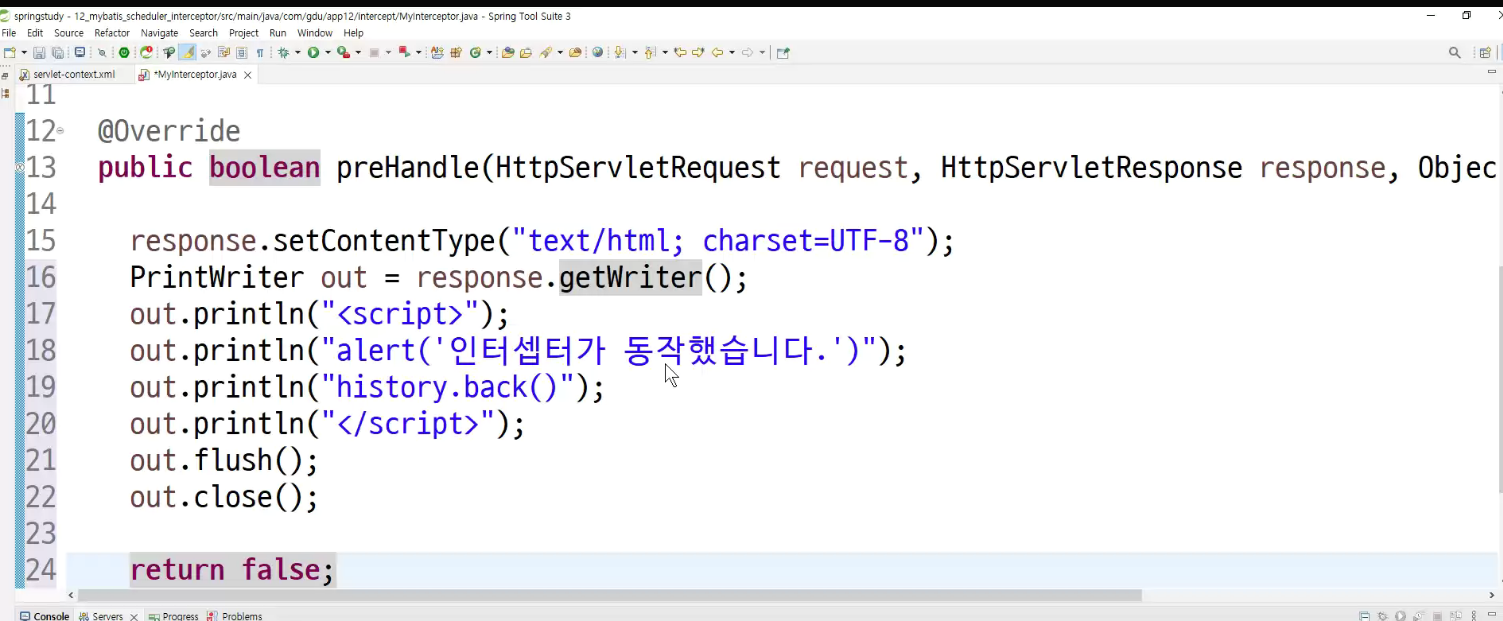Open Search flashlight dropdown arrow
Viewport: 1503px width, 621px height.
tap(560, 52)
